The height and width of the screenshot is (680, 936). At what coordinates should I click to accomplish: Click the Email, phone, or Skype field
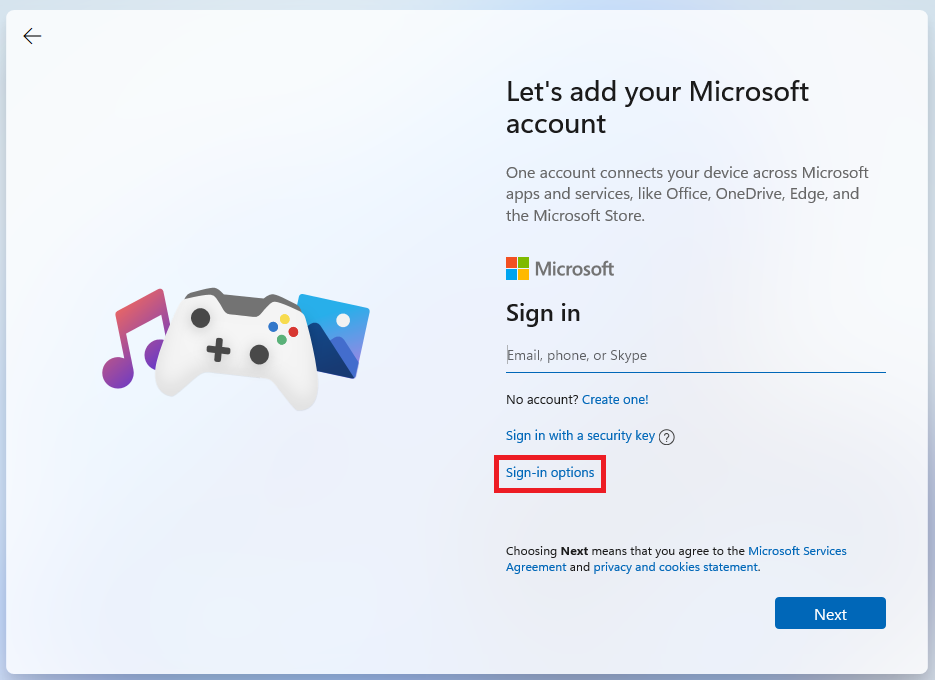[695, 356]
